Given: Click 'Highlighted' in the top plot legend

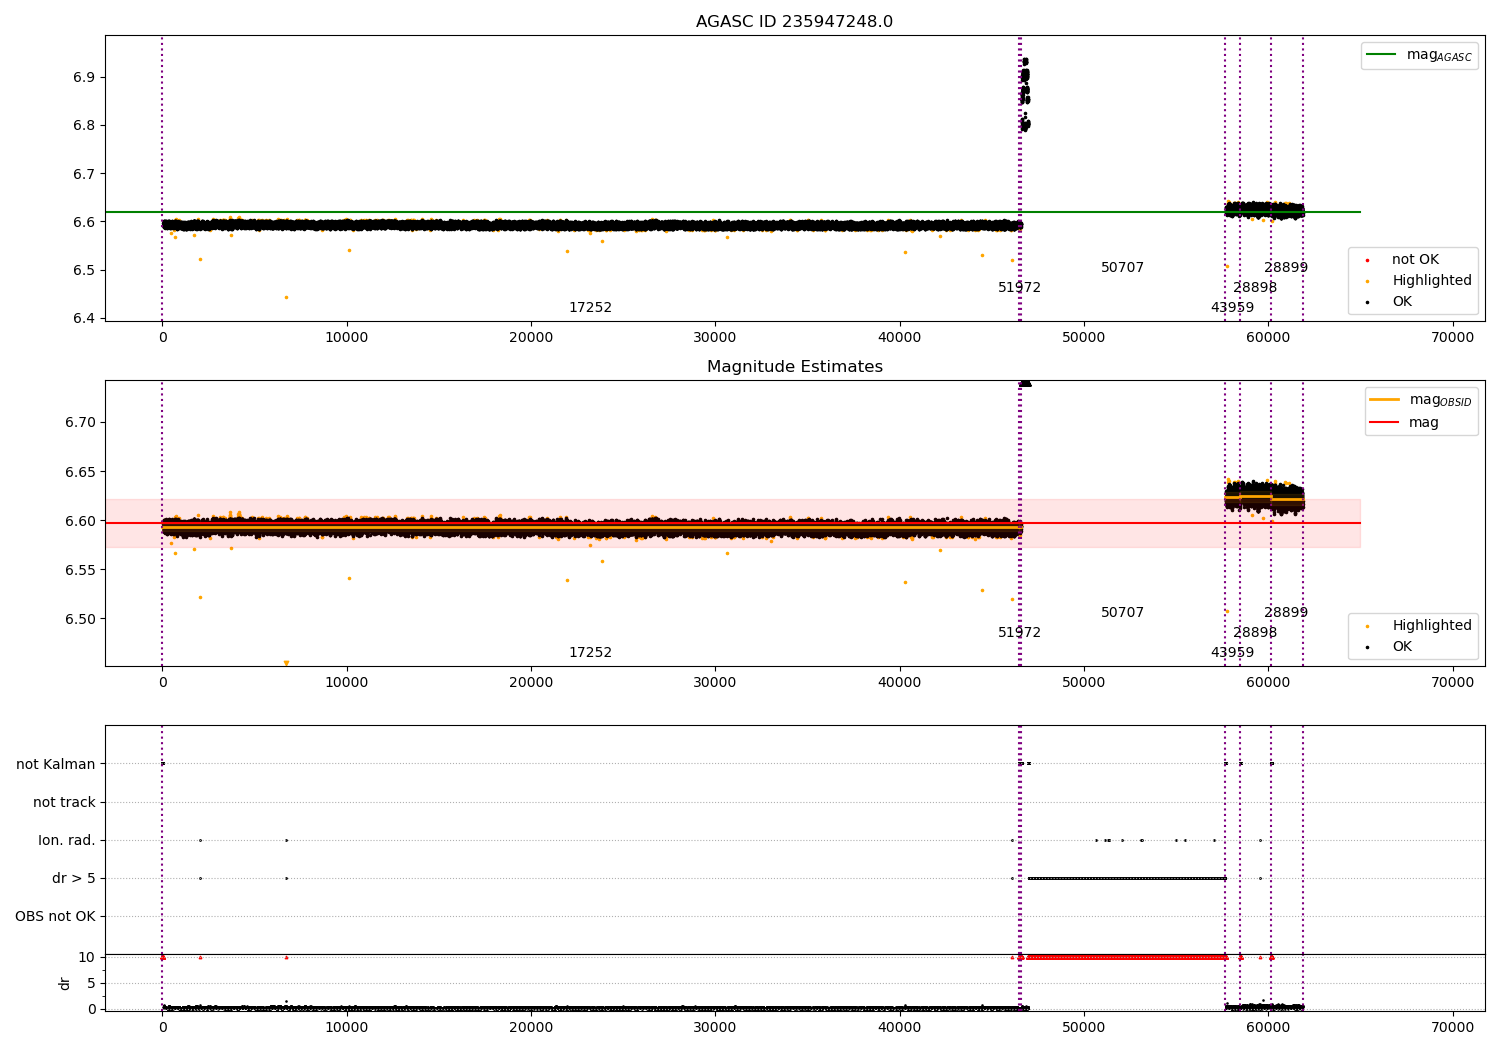Looking at the screenshot, I should (1432, 280).
